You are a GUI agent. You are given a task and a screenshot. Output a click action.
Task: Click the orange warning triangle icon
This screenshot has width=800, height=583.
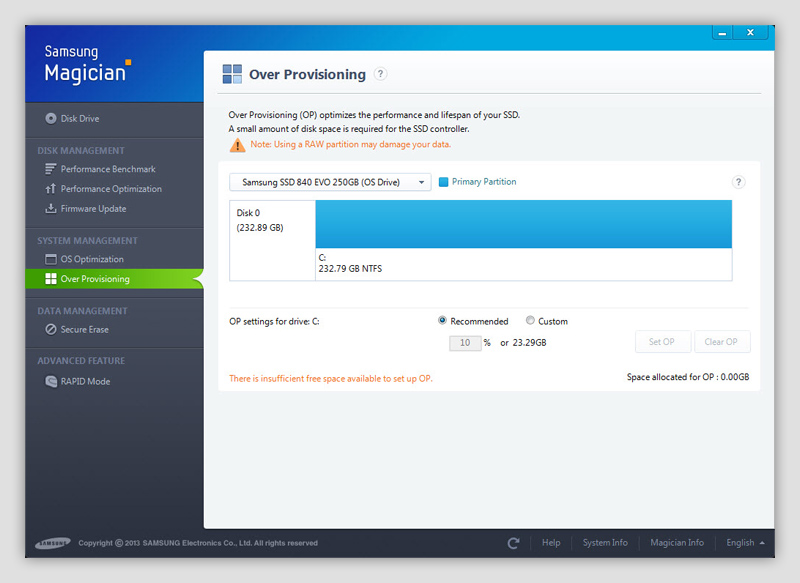pyautogui.click(x=237, y=145)
